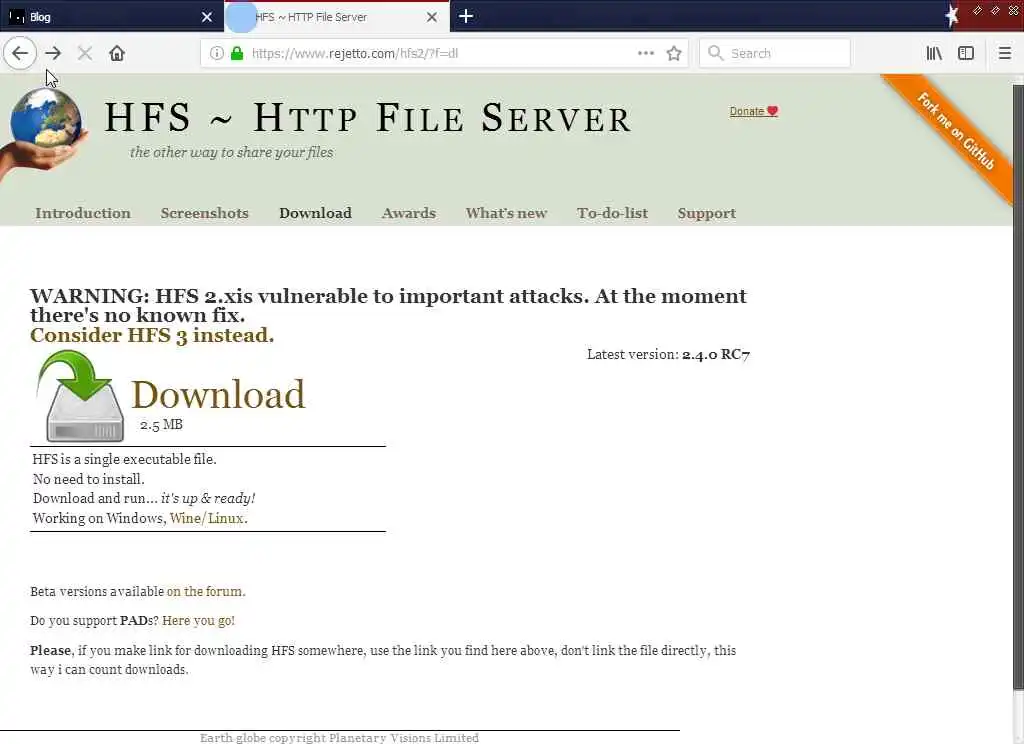Image resolution: width=1024 pixels, height=744 pixels.
Task: Click the tagline 'the other way to share your files'
Action: coord(231,152)
